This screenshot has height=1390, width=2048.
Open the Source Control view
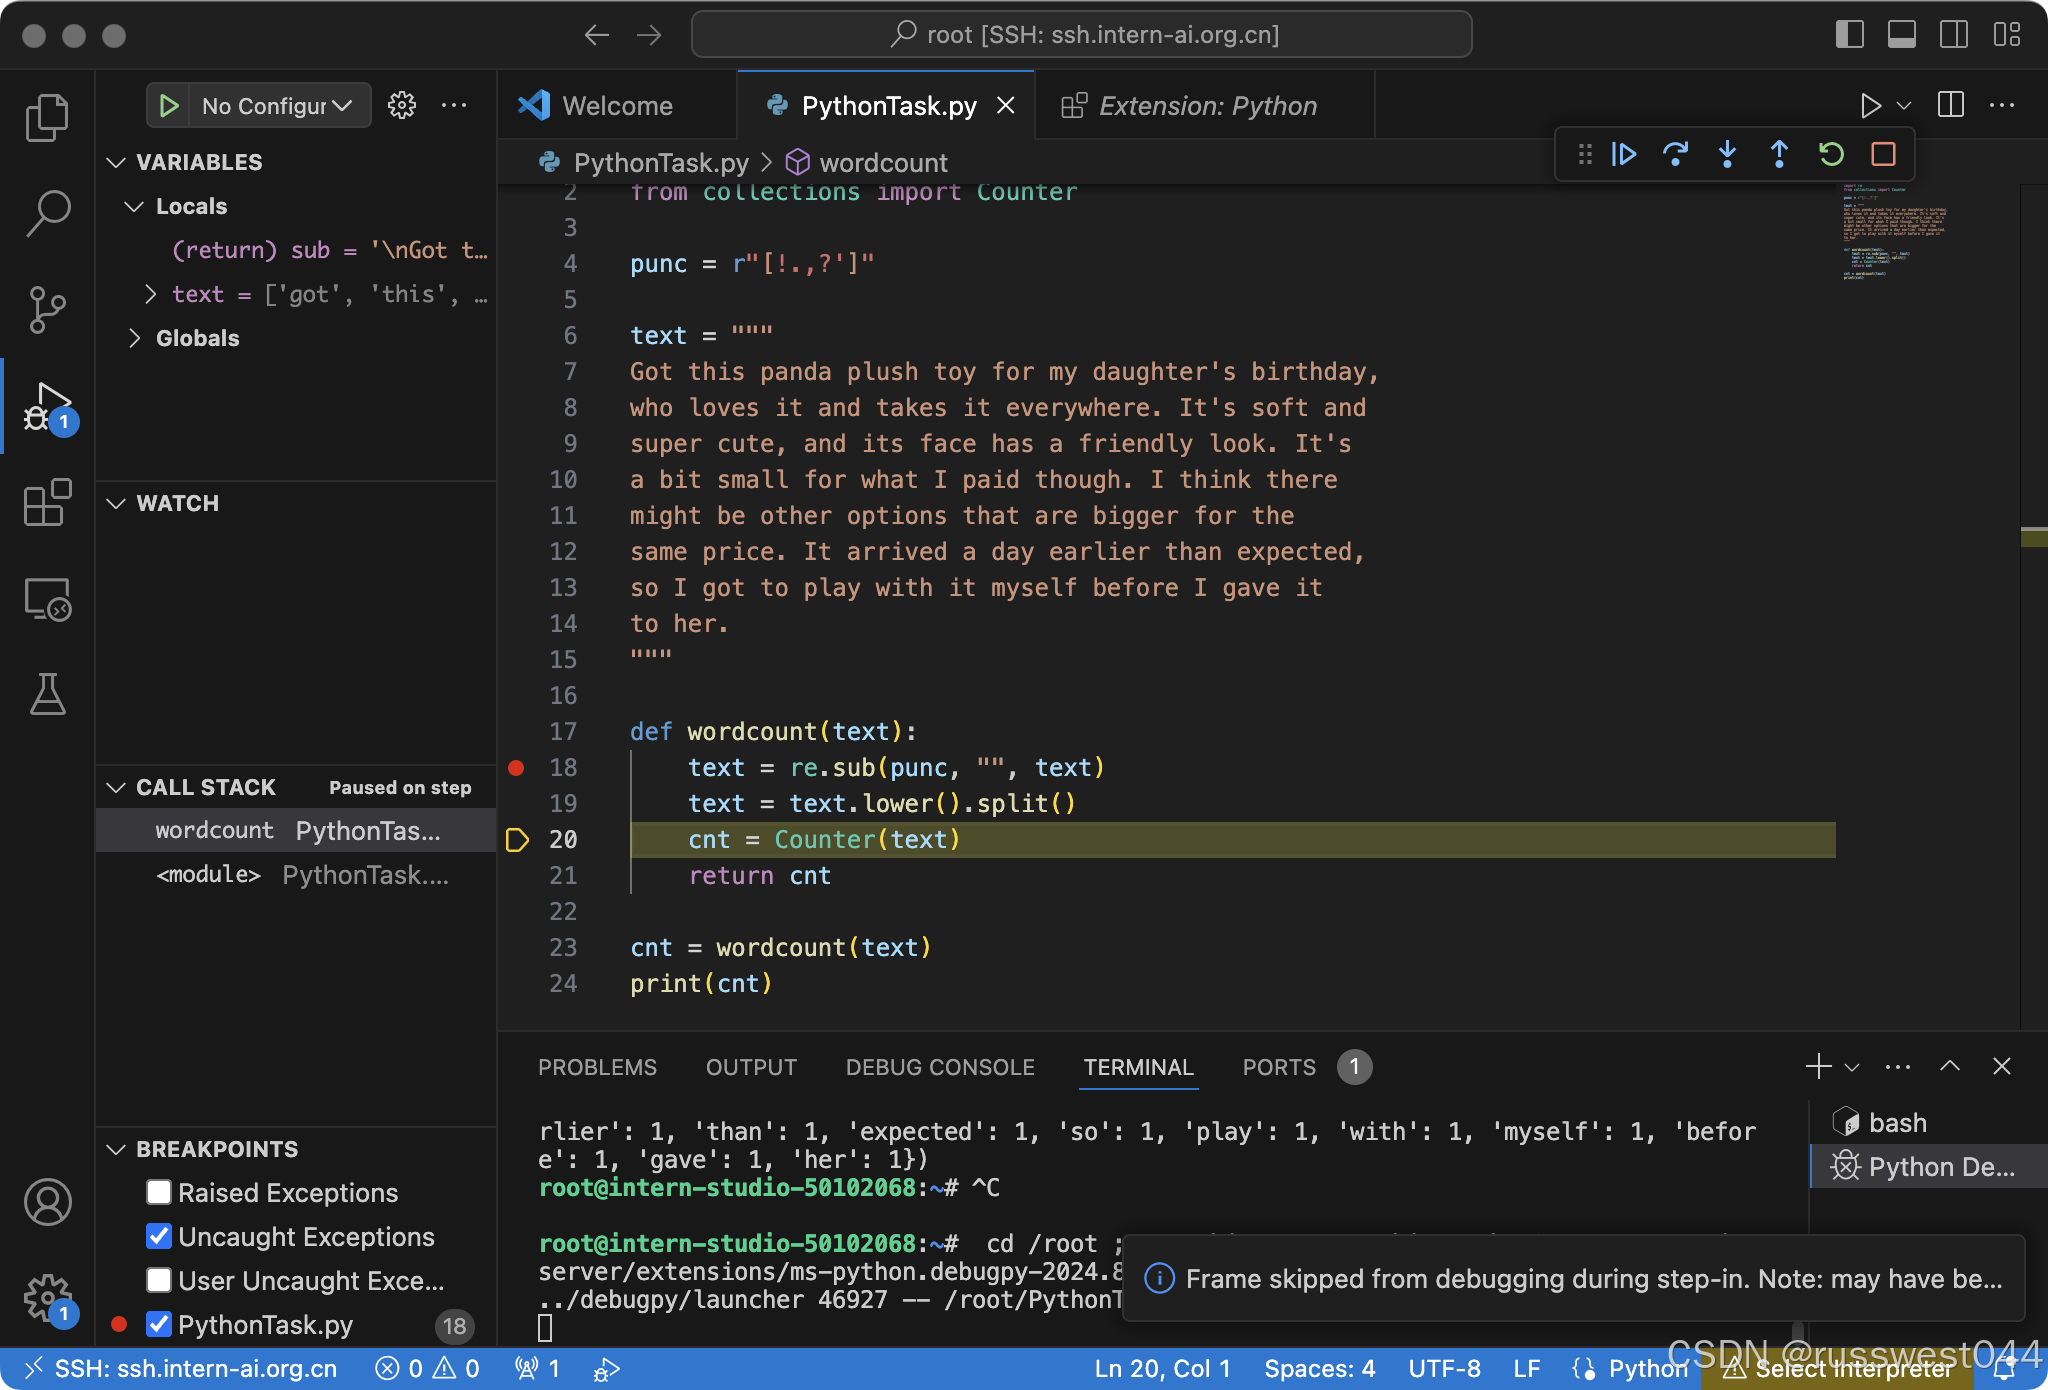[x=46, y=310]
